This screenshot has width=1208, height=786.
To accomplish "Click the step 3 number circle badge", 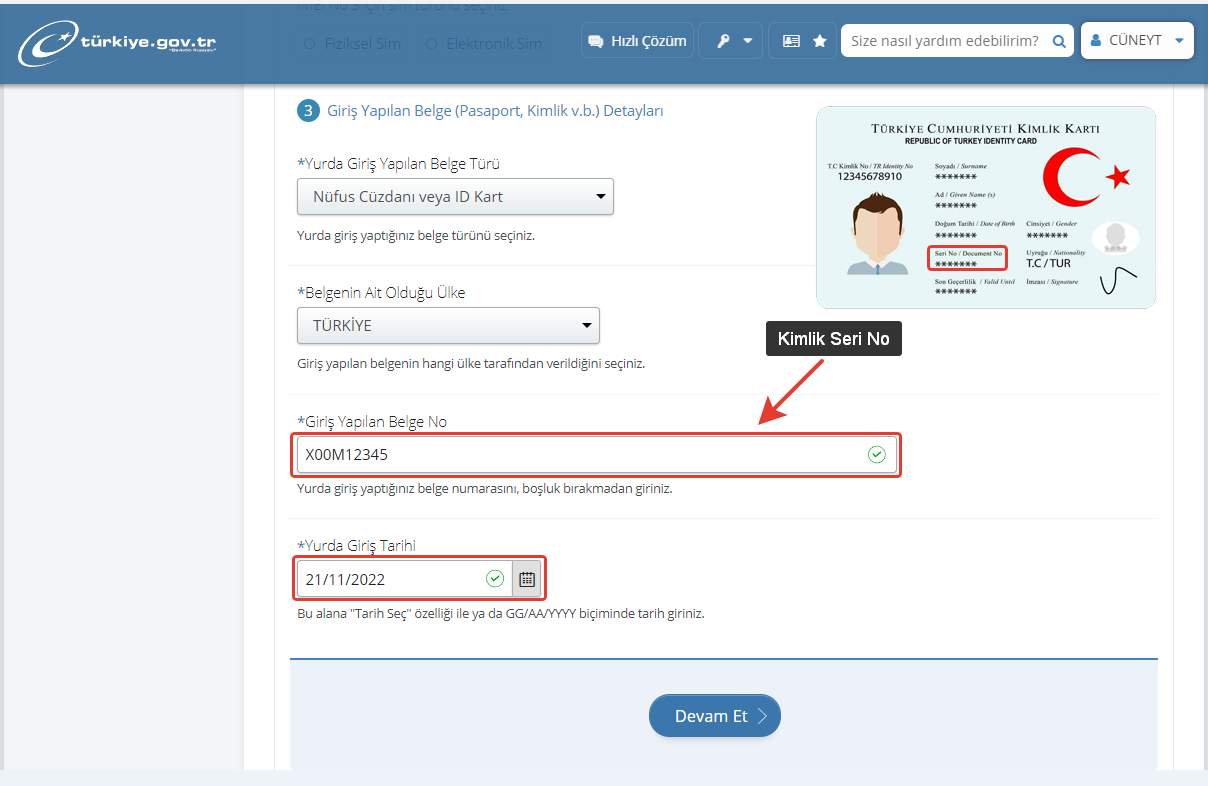I will tap(308, 111).
